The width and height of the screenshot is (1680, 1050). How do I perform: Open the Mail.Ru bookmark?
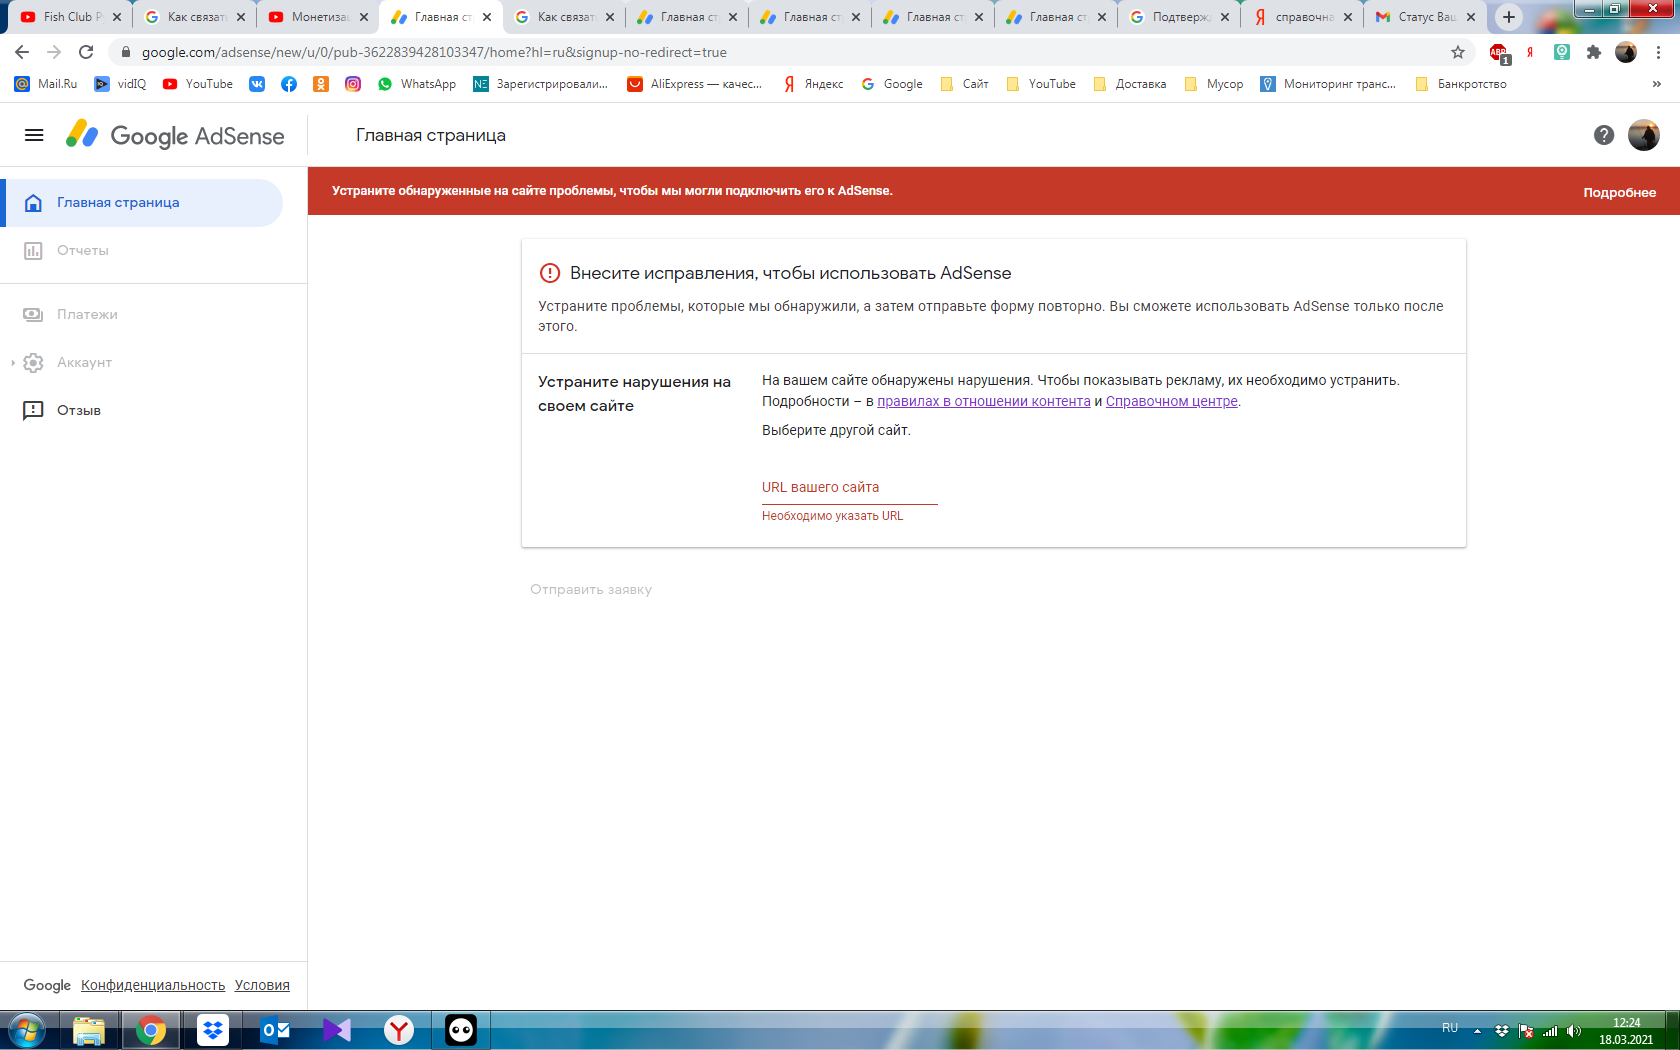46,84
